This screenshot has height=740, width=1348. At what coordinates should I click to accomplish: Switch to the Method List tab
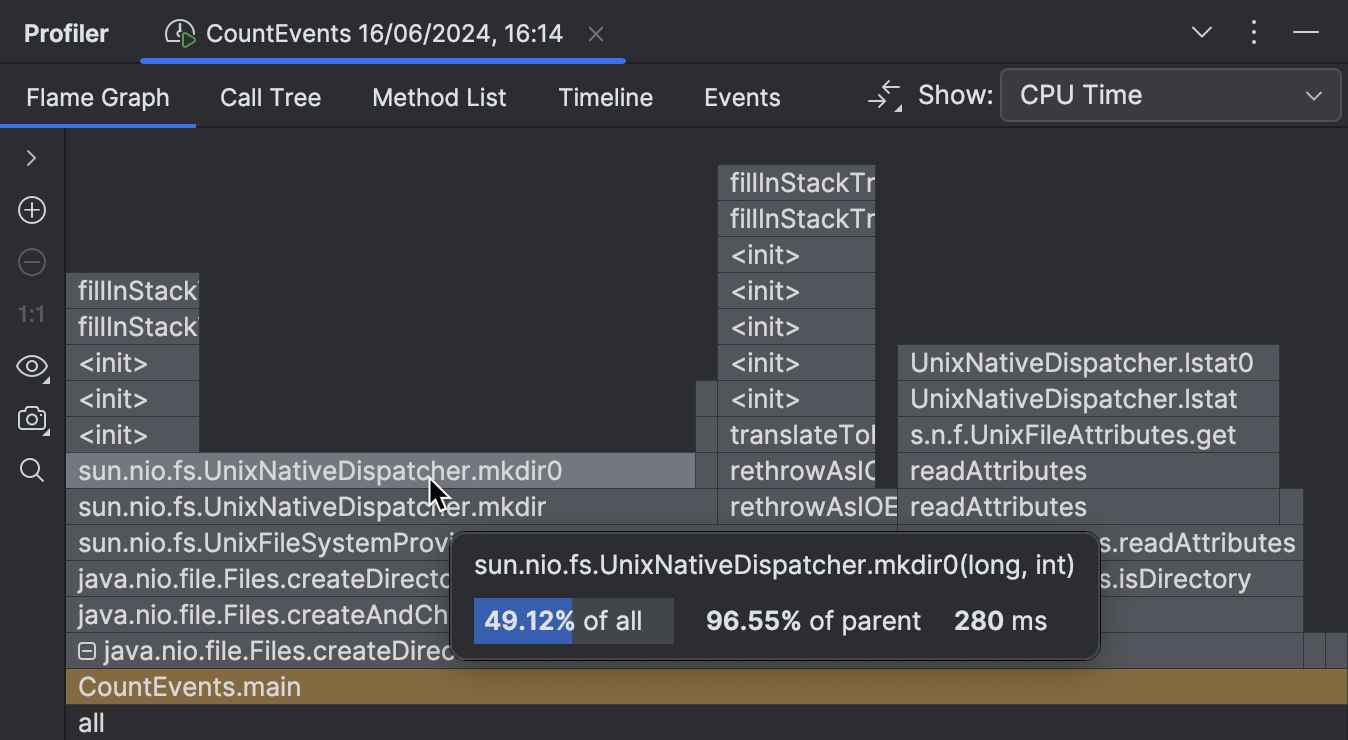439,98
